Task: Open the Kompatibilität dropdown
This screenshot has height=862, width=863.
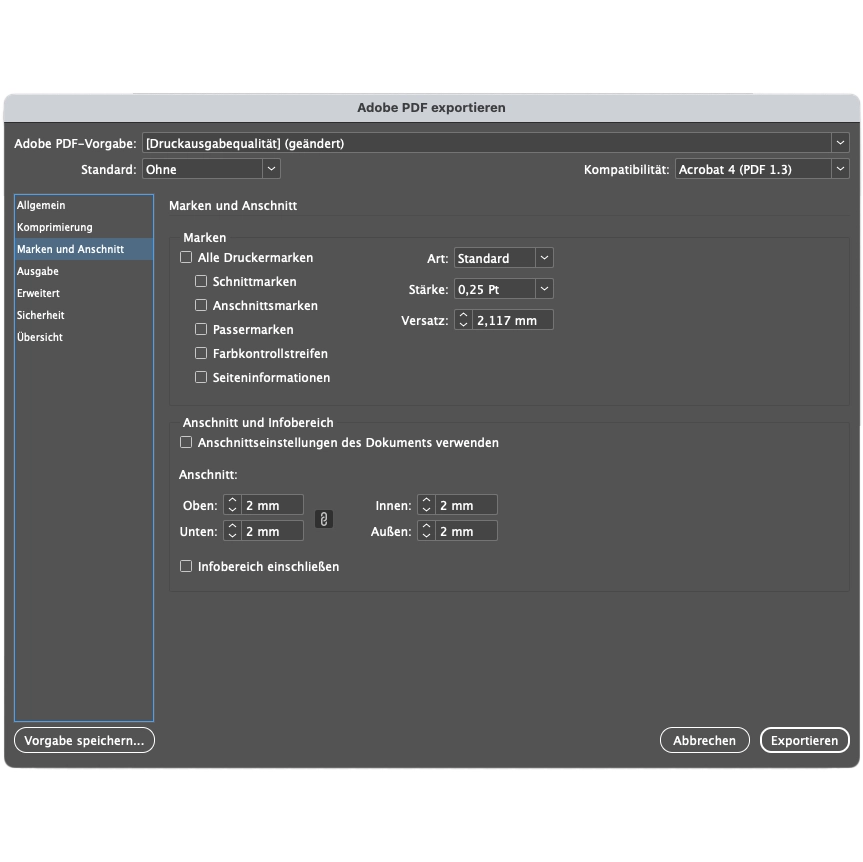Action: pyautogui.click(x=762, y=169)
